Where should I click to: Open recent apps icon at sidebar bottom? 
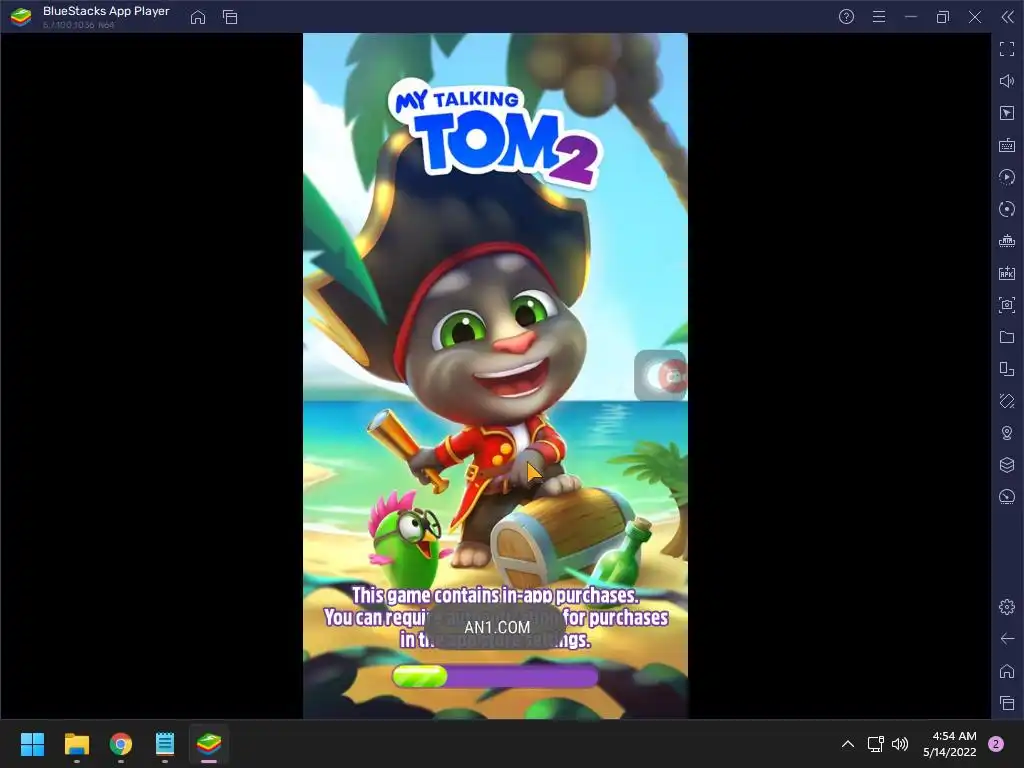tap(1006, 703)
